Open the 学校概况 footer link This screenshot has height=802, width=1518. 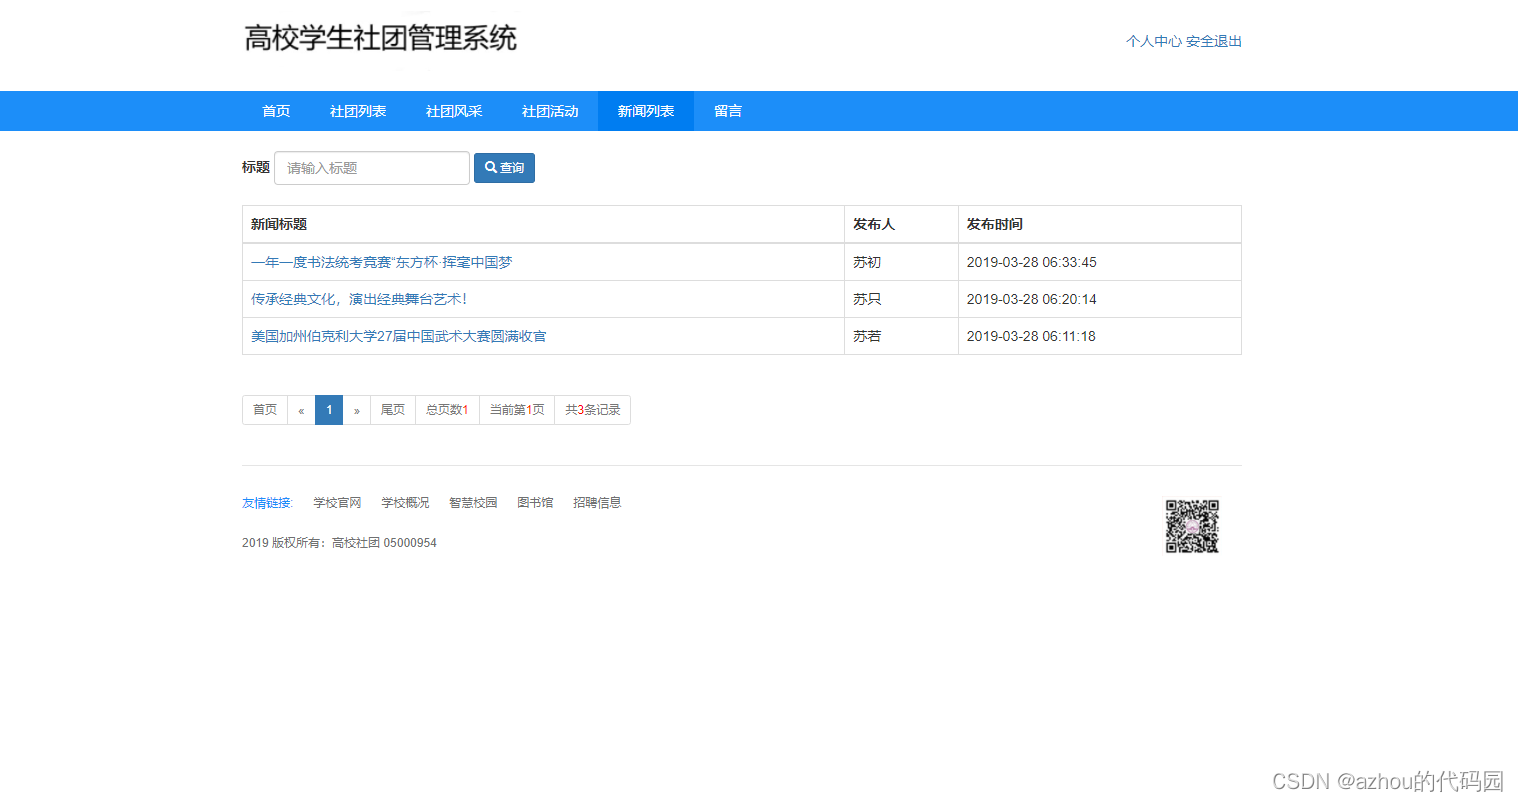coord(405,503)
